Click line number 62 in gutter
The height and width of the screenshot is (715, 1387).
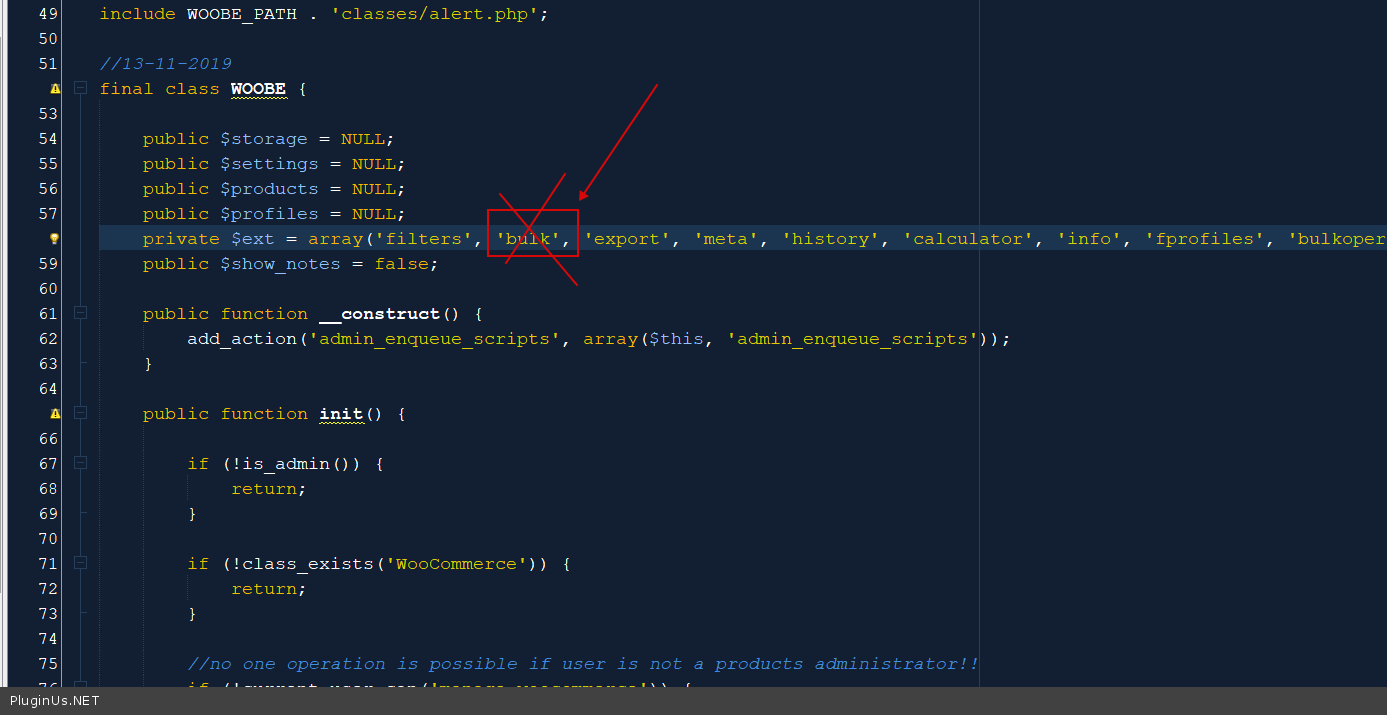click(47, 339)
